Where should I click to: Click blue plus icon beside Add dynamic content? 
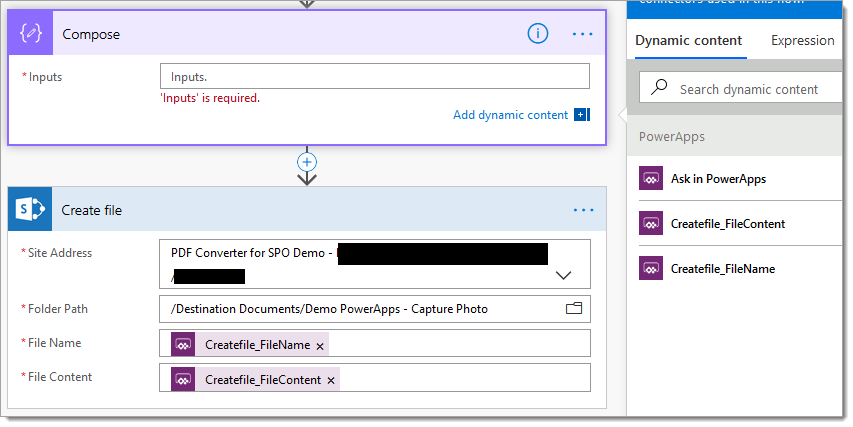[x=582, y=115]
